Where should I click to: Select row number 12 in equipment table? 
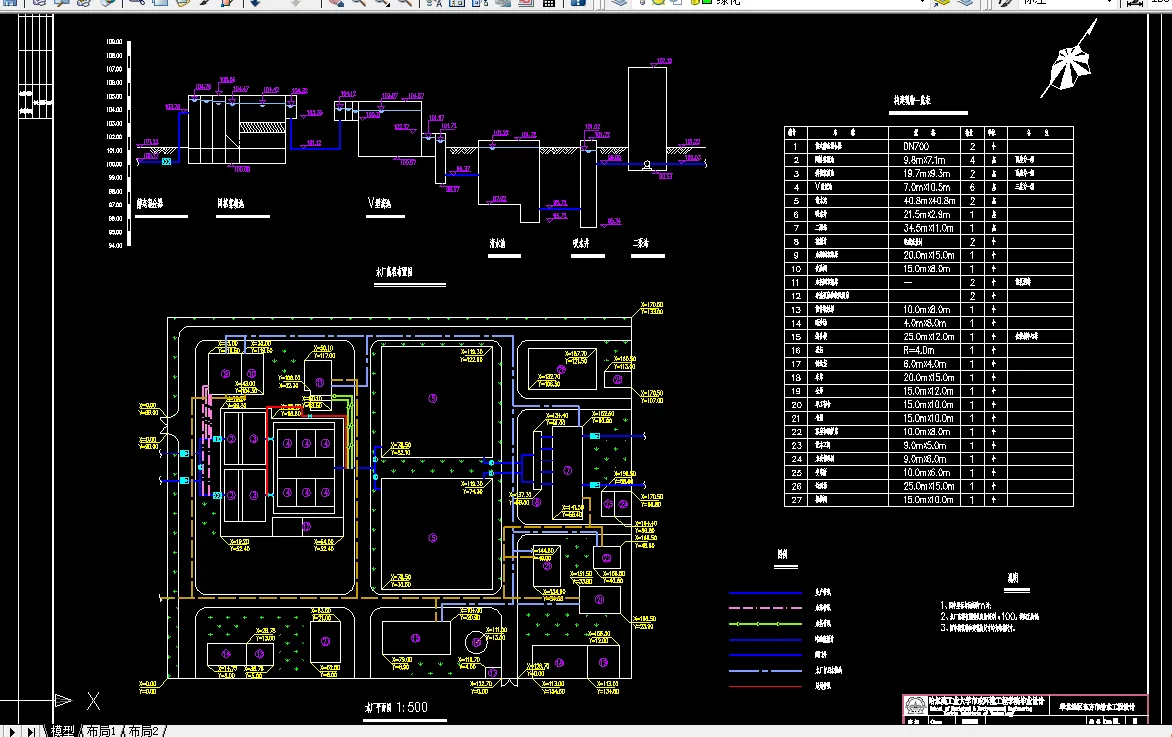pyautogui.click(x=796, y=296)
